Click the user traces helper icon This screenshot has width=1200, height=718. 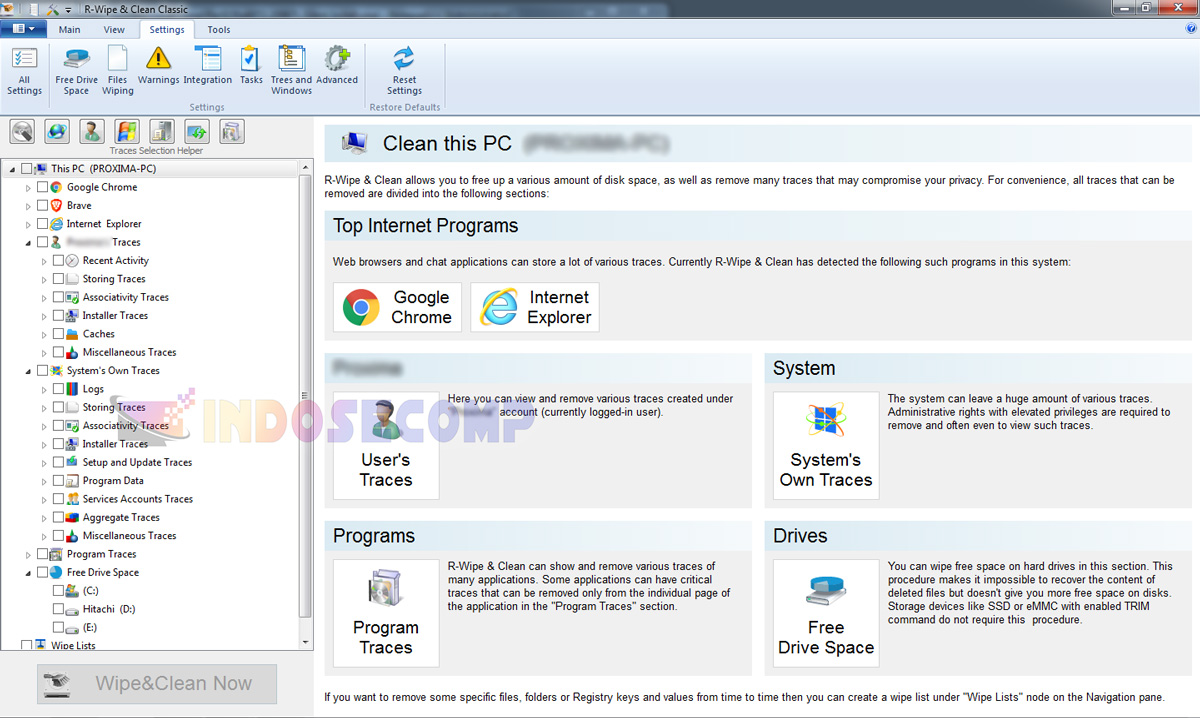[x=92, y=131]
